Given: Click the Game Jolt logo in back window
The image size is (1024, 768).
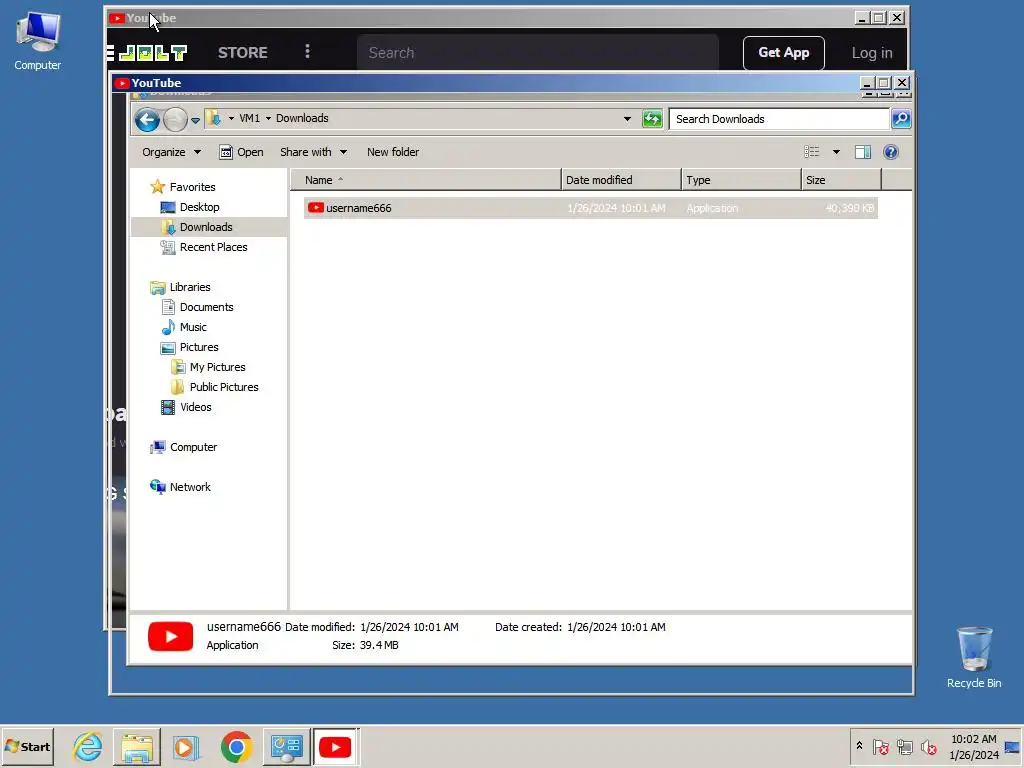Looking at the screenshot, I should [148, 53].
